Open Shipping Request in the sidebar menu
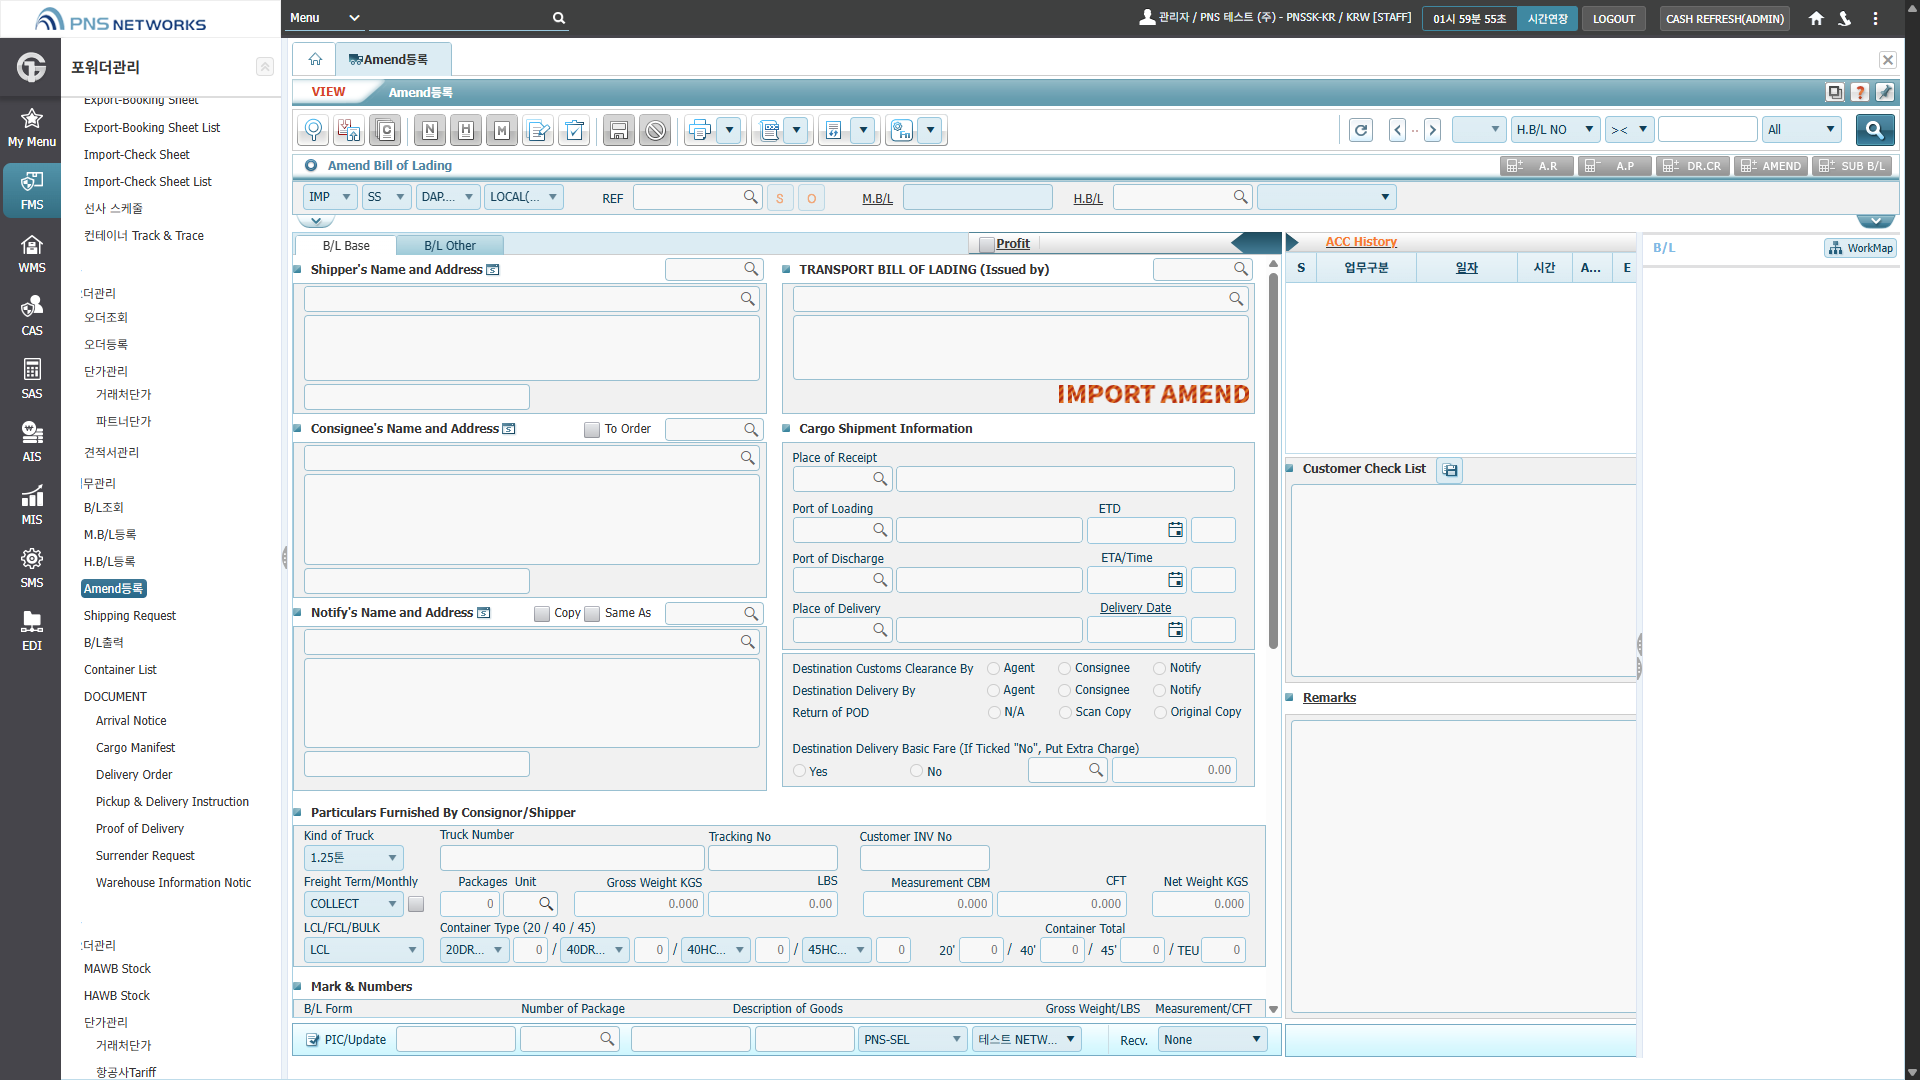1920x1080 pixels. (x=129, y=616)
